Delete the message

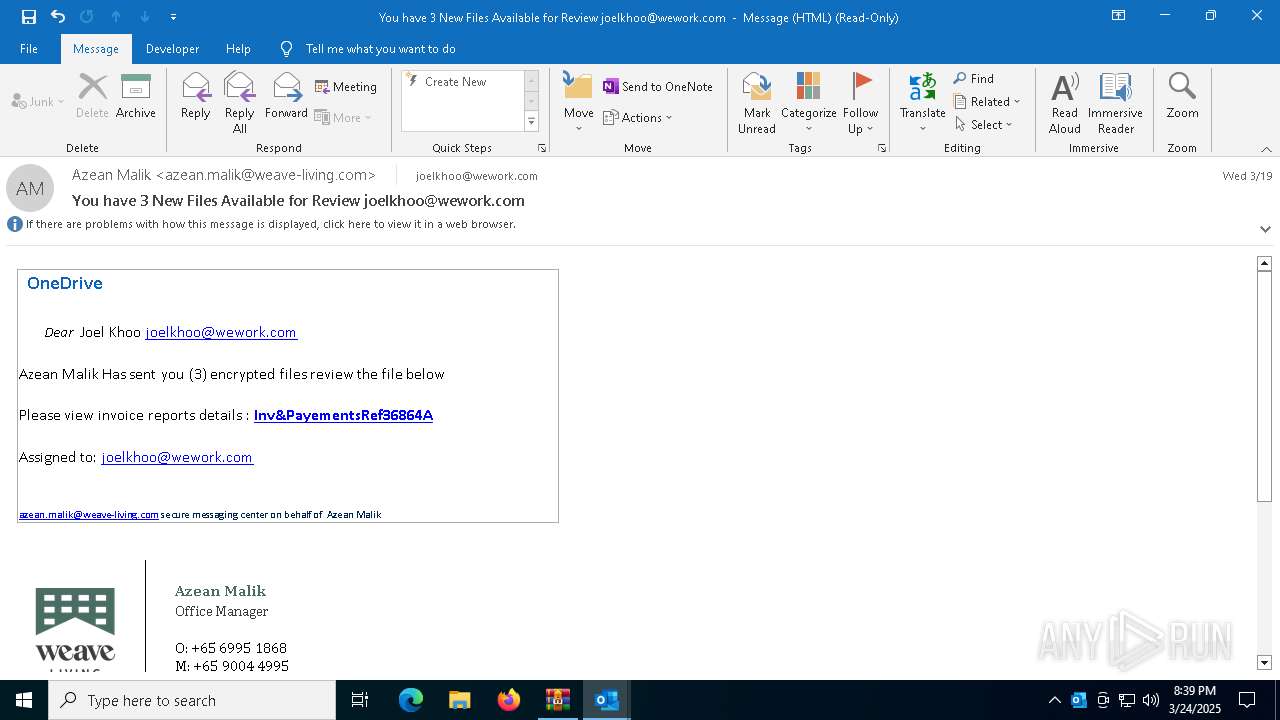[x=92, y=97]
